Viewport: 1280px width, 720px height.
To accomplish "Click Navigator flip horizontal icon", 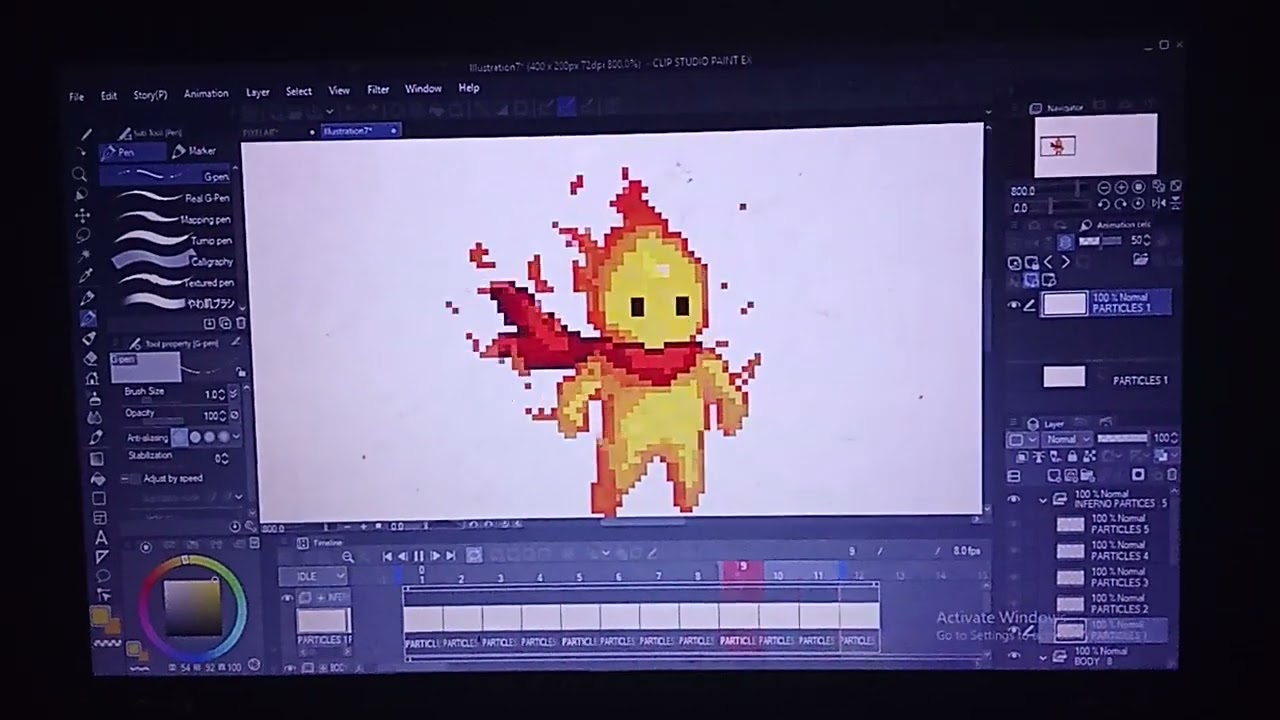I will (1159, 203).
